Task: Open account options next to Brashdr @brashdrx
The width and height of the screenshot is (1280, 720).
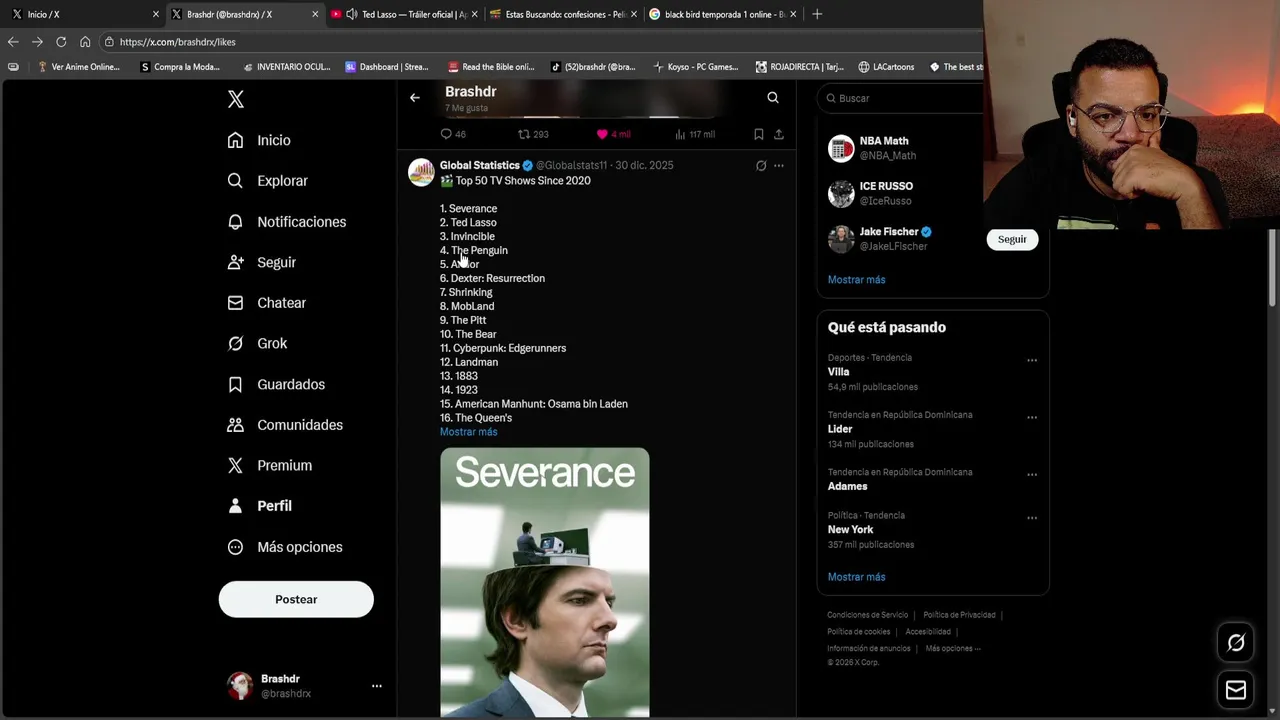Action: (377, 686)
